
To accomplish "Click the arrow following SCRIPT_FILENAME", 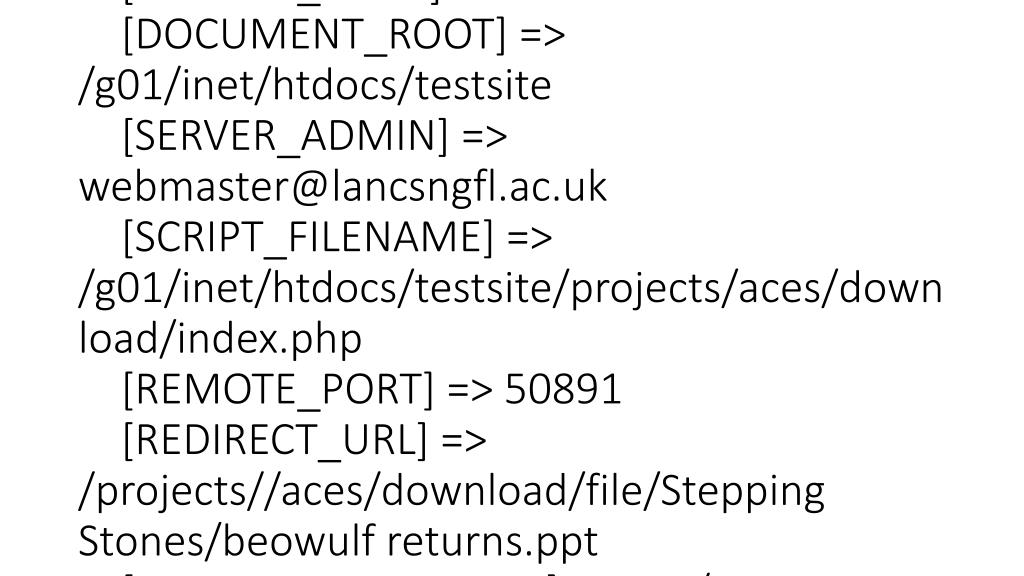I will (530, 237).
